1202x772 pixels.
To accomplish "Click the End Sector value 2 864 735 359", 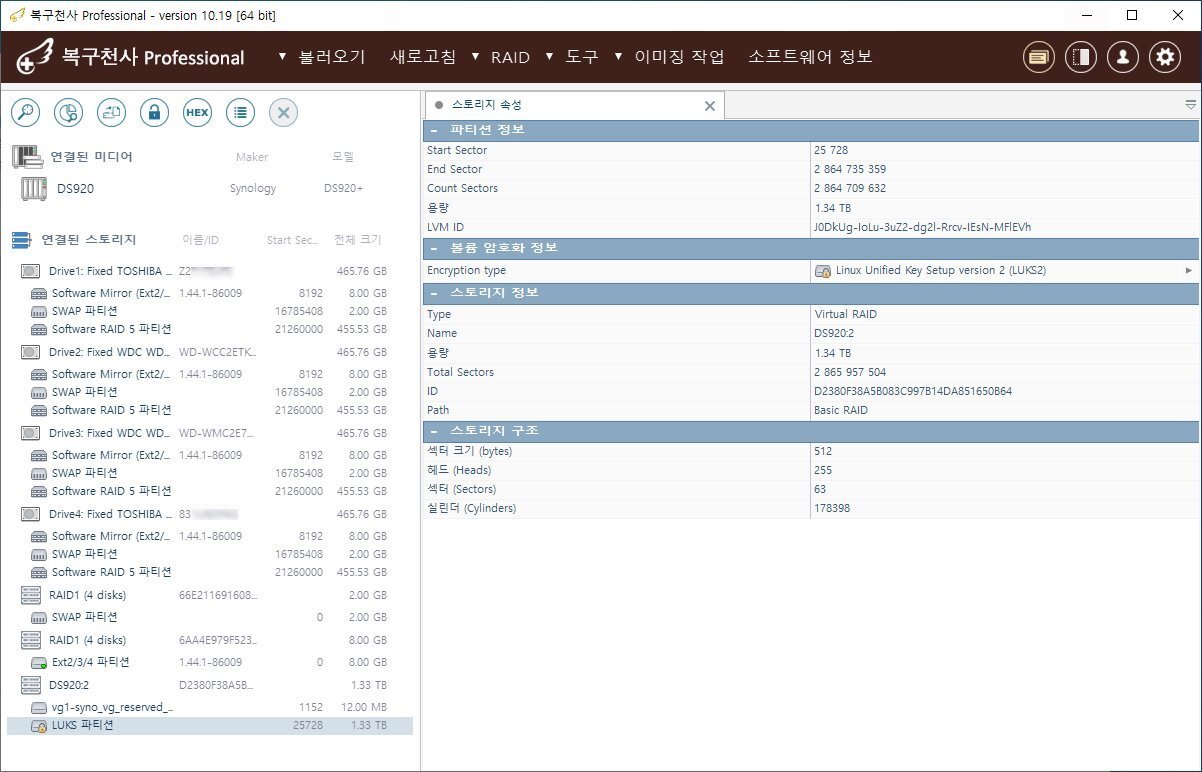I will 850,169.
